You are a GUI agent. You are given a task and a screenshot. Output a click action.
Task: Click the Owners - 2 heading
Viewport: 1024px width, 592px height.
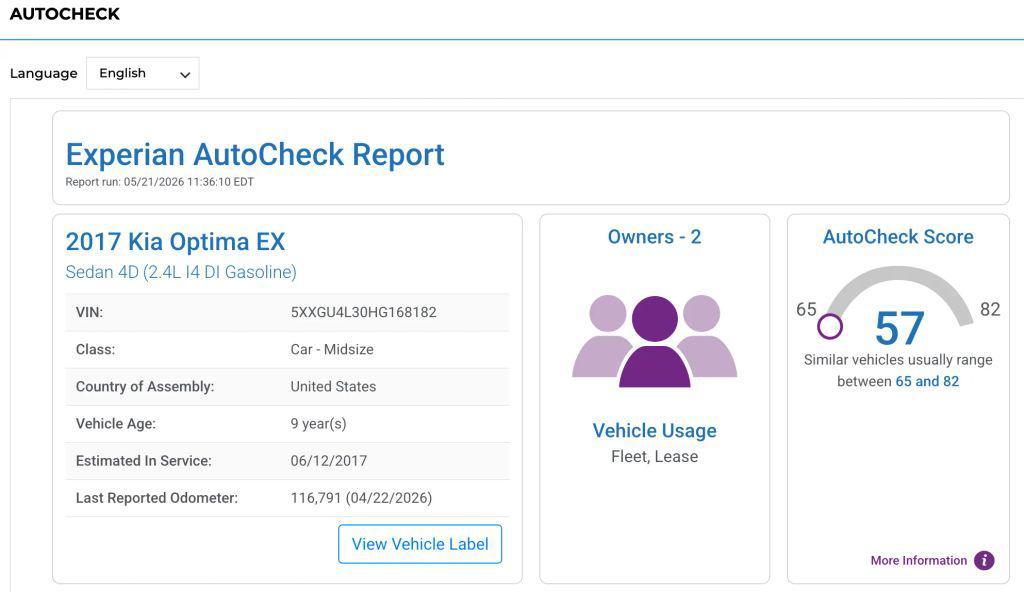(654, 237)
